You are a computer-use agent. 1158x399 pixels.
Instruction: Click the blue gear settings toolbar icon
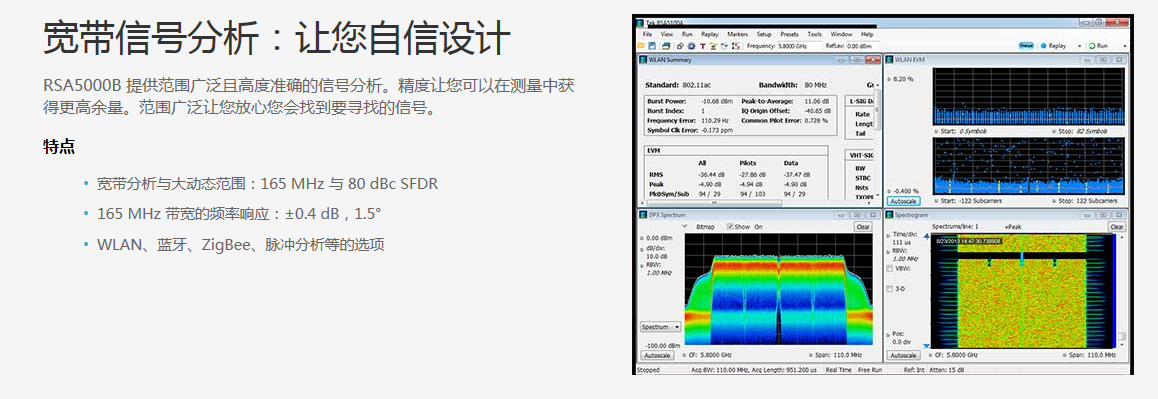tap(691, 46)
